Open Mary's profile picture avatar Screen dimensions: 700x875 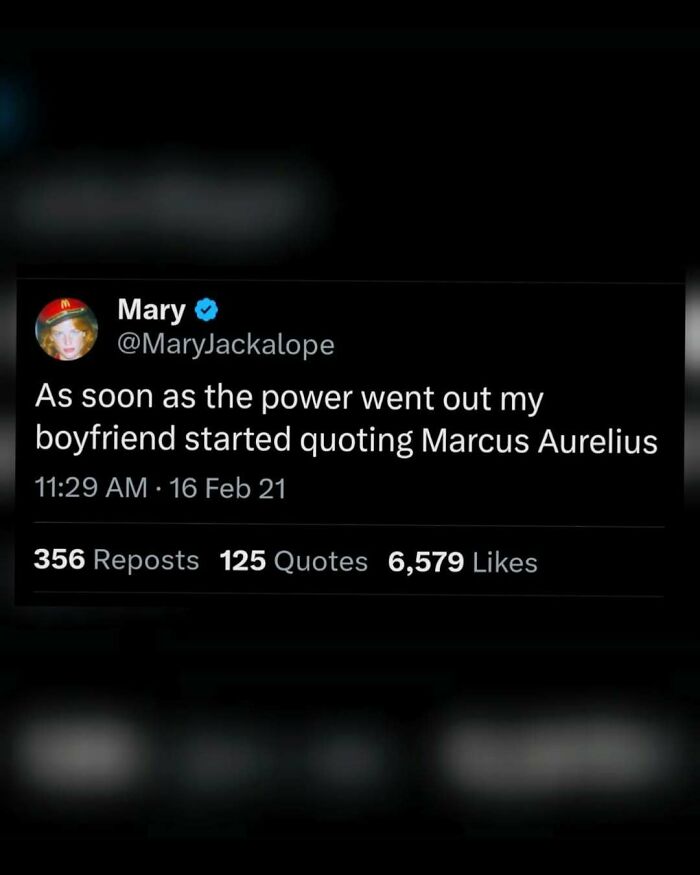(67, 329)
